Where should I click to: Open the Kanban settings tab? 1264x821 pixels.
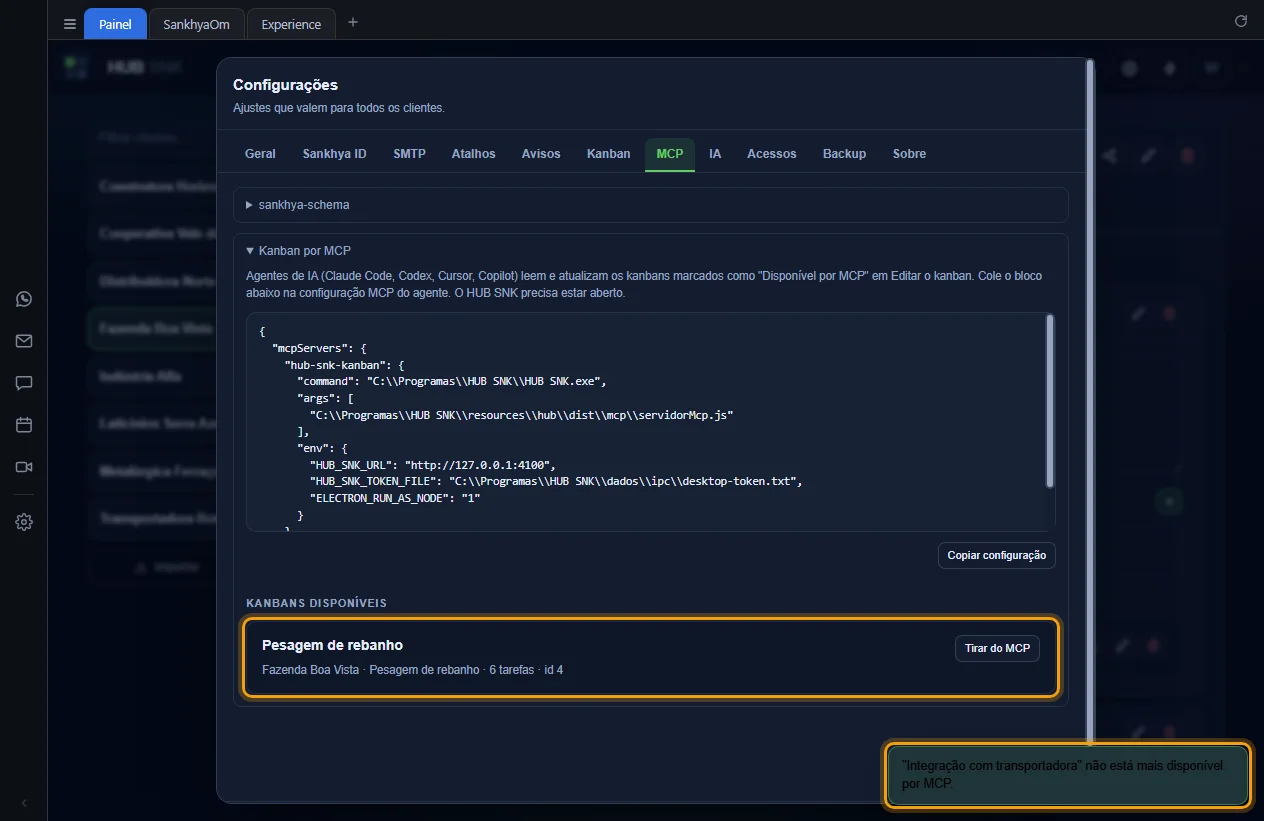(608, 154)
